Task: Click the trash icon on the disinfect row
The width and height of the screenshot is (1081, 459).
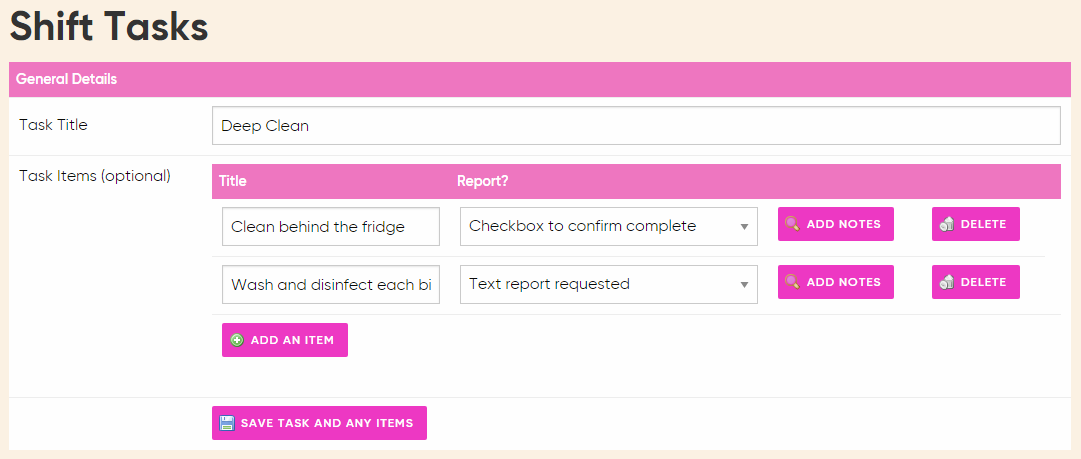Action: coord(947,282)
